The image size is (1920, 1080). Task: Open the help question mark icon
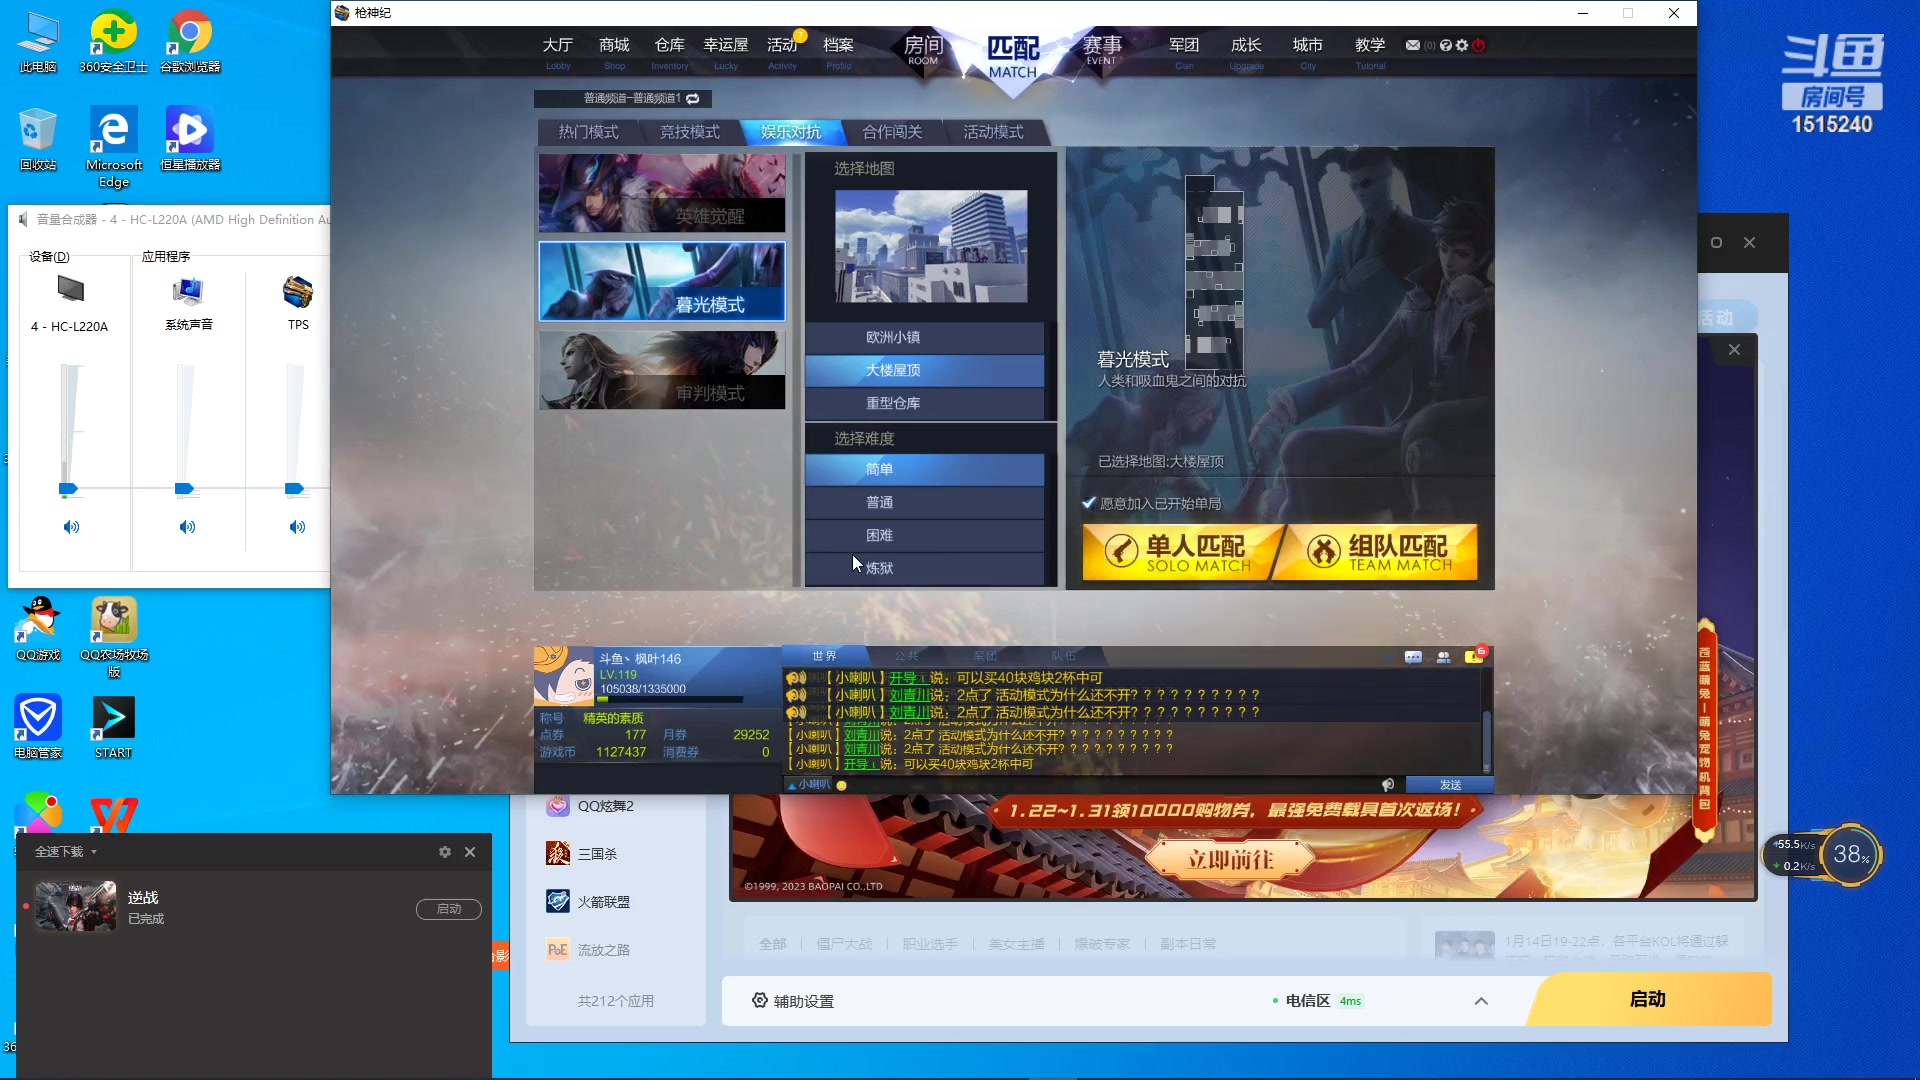click(x=1445, y=45)
